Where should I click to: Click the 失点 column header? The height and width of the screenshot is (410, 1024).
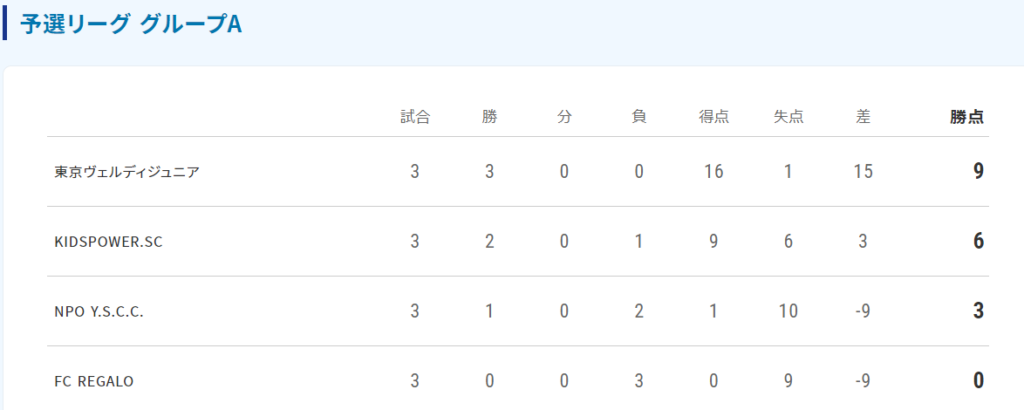pos(788,117)
